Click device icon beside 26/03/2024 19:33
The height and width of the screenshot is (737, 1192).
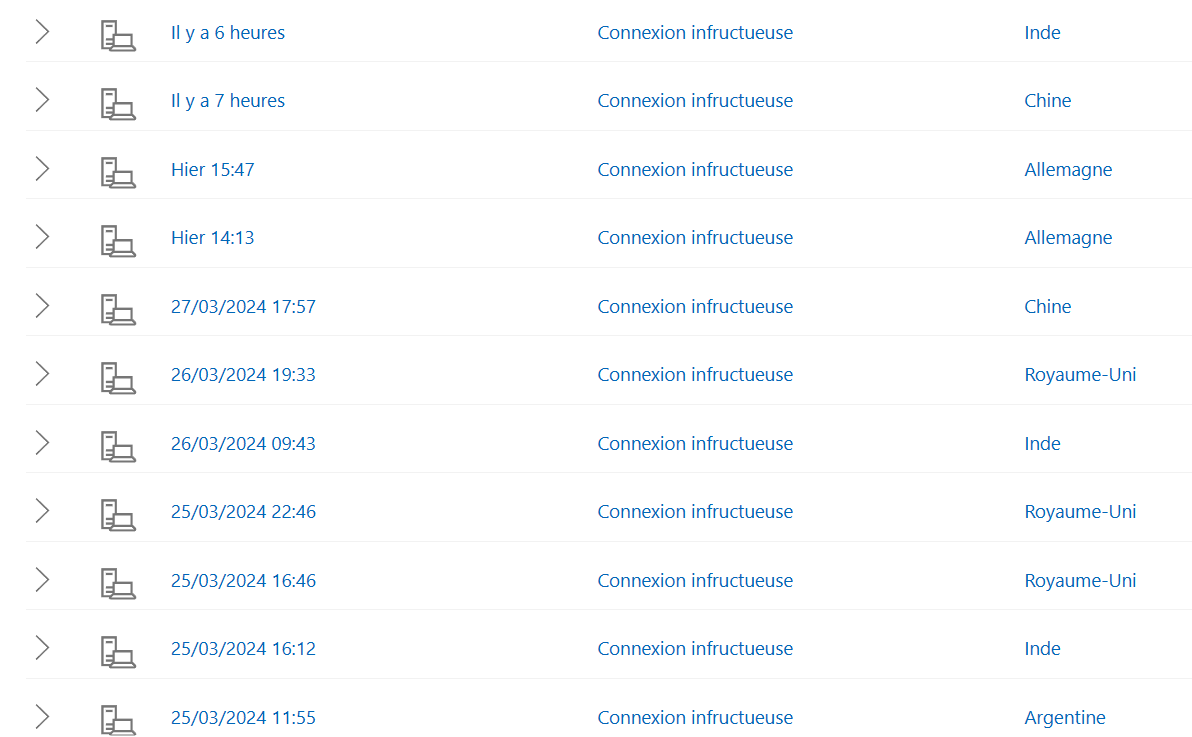pos(118,377)
